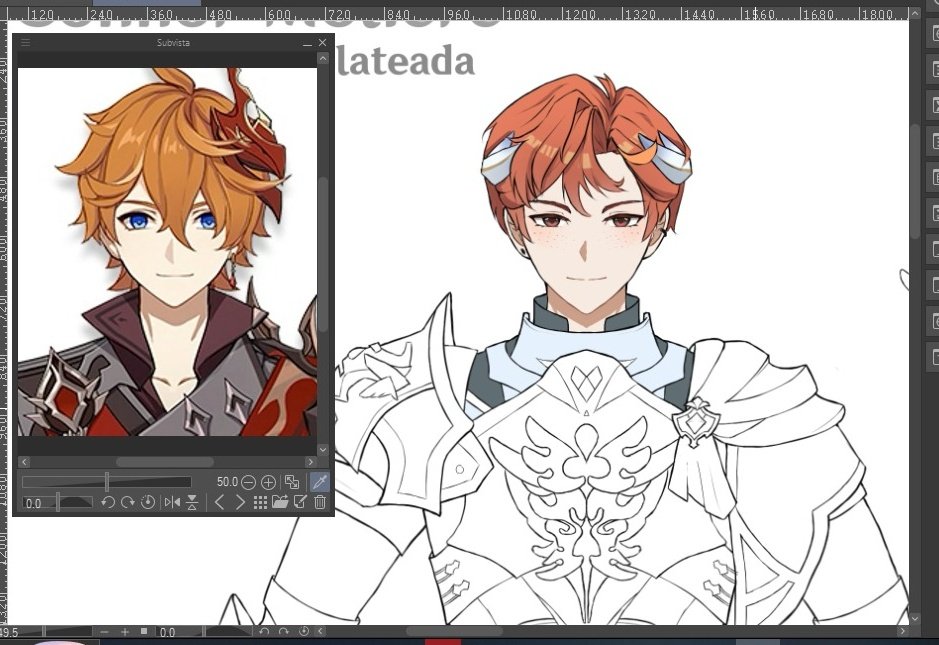The height and width of the screenshot is (645, 939).
Task: Delete Subvista image with trash icon
Action: tap(320, 502)
